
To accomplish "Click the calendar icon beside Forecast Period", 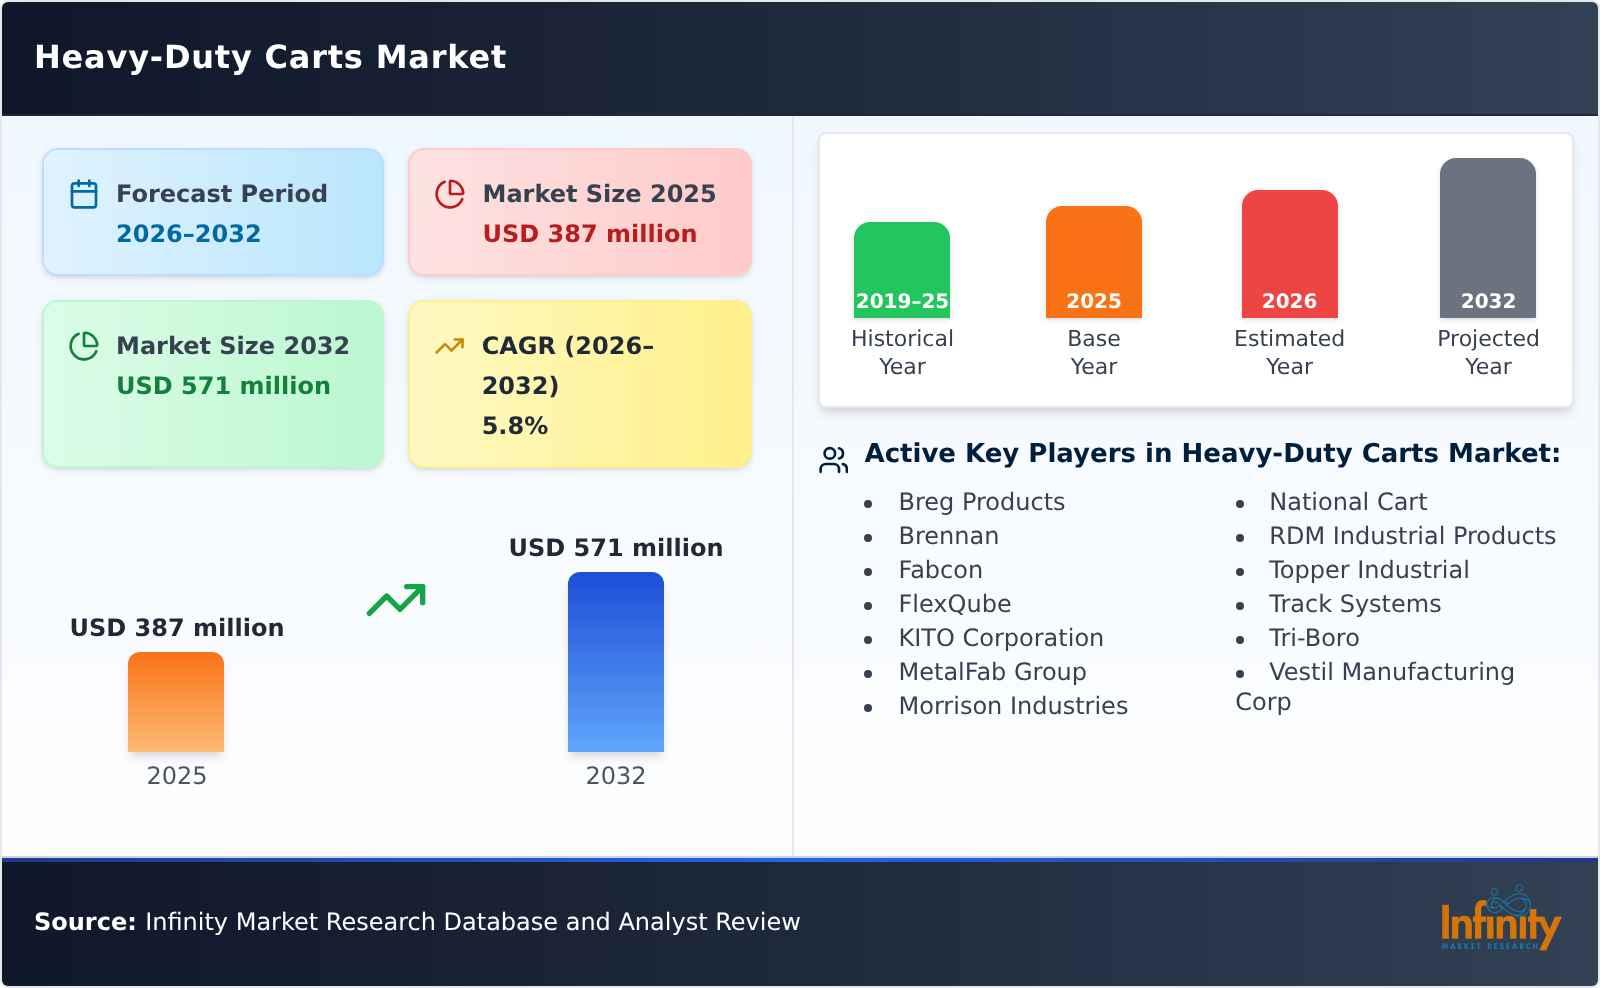I will pyautogui.click(x=85, y=192).
